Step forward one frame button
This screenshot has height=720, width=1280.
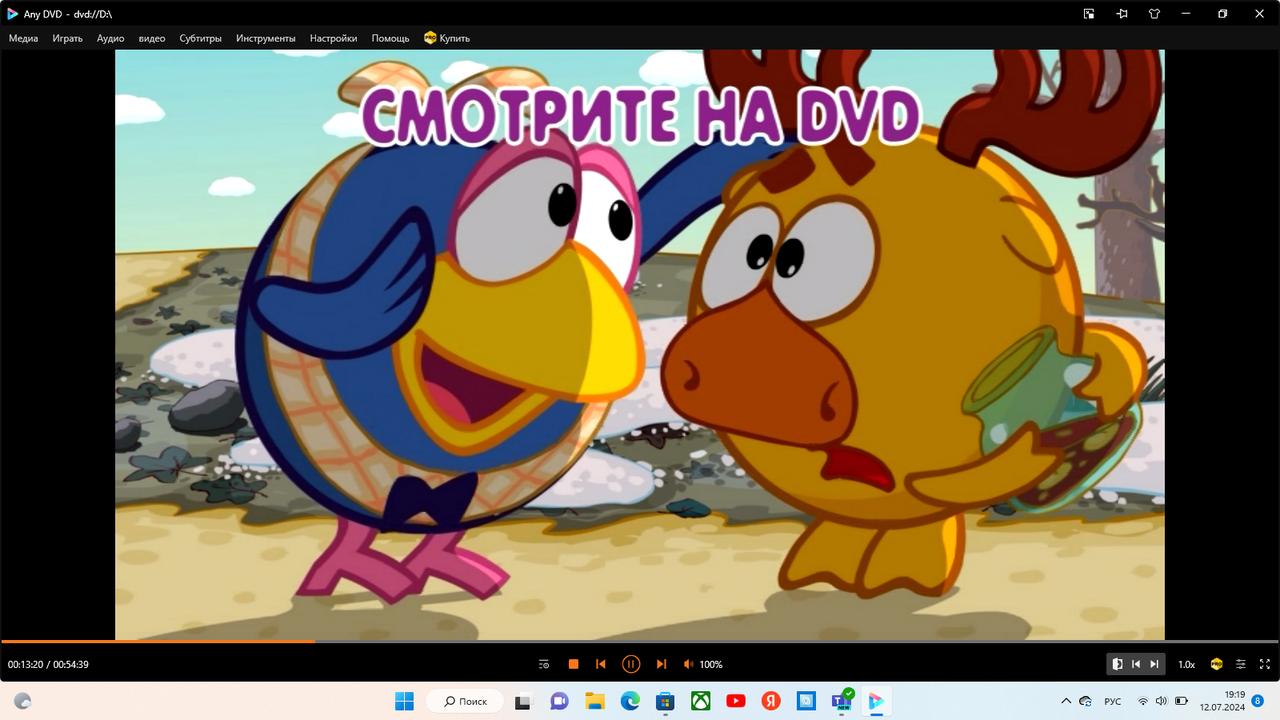(x=1154, y=664)
